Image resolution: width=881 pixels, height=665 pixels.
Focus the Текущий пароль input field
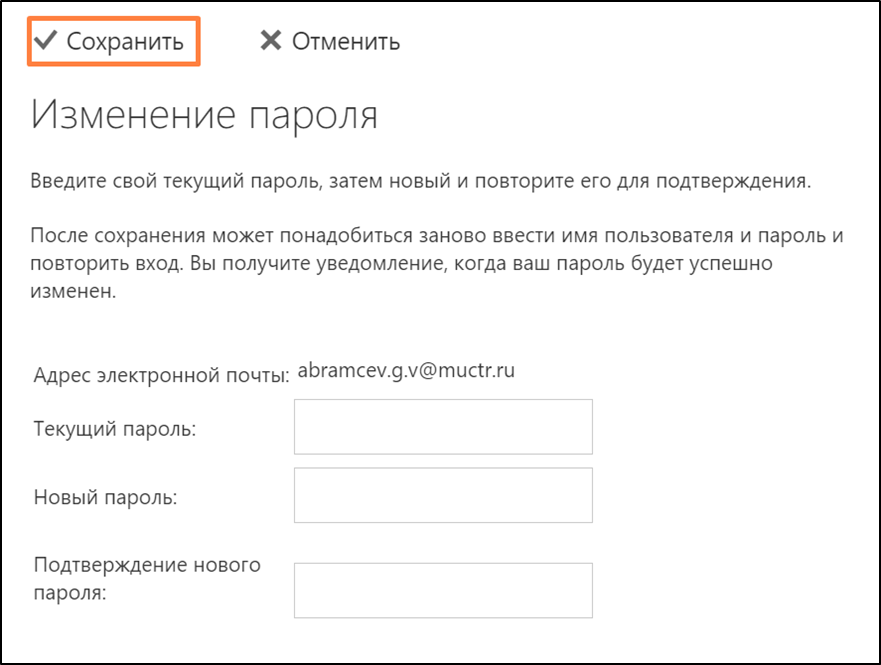[443, 427]
